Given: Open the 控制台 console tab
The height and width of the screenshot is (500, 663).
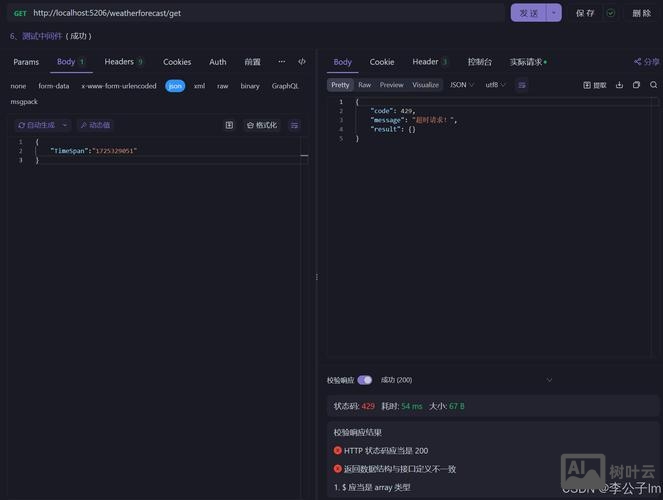Looking at the screenshot, I should tap(479, 62).
